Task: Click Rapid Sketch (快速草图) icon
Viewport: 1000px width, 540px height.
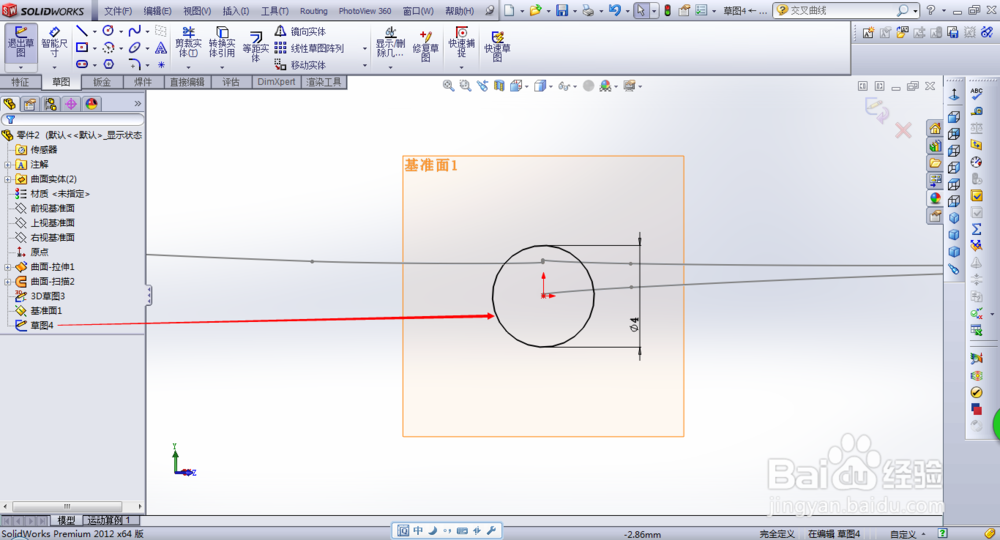Action: tap(497, 46)
